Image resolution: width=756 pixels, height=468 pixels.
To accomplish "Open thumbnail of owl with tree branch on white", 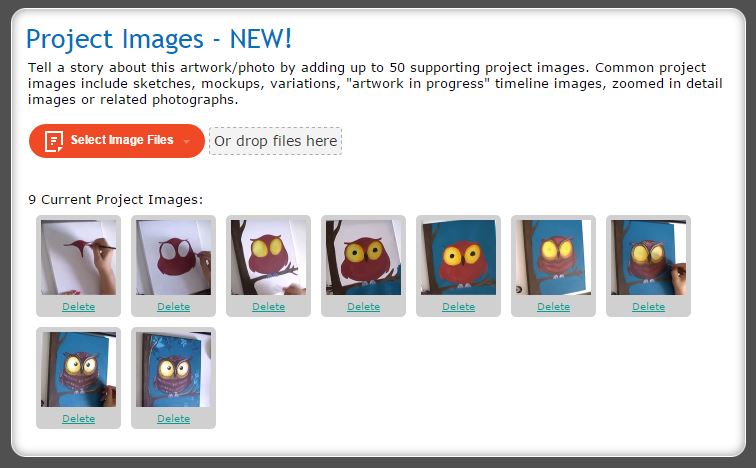I will click(269, 257).
